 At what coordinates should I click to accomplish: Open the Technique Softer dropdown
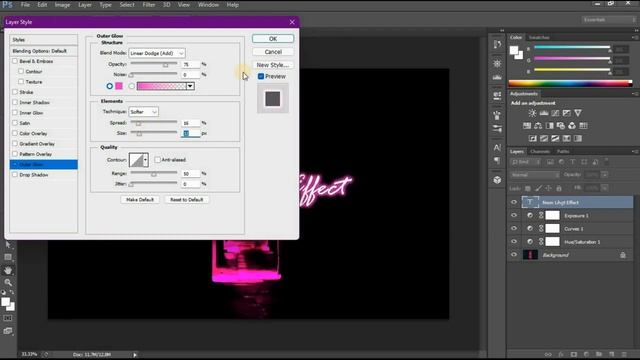(144, 112)
